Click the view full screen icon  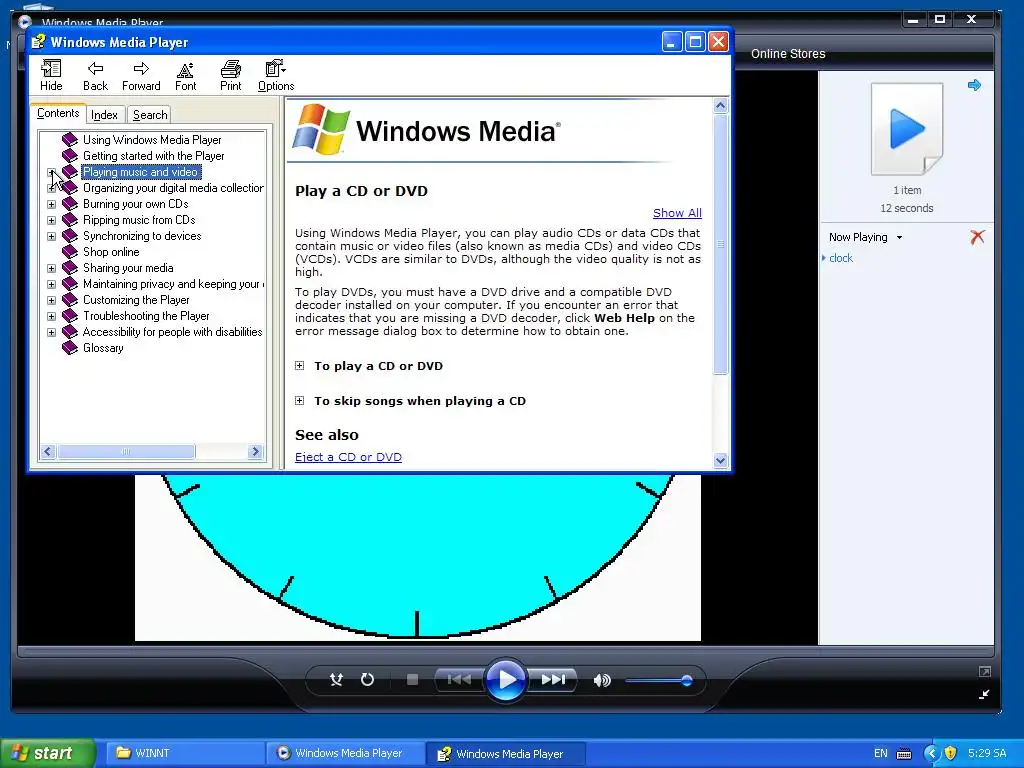pyautogui.click(x=984, y=671)
